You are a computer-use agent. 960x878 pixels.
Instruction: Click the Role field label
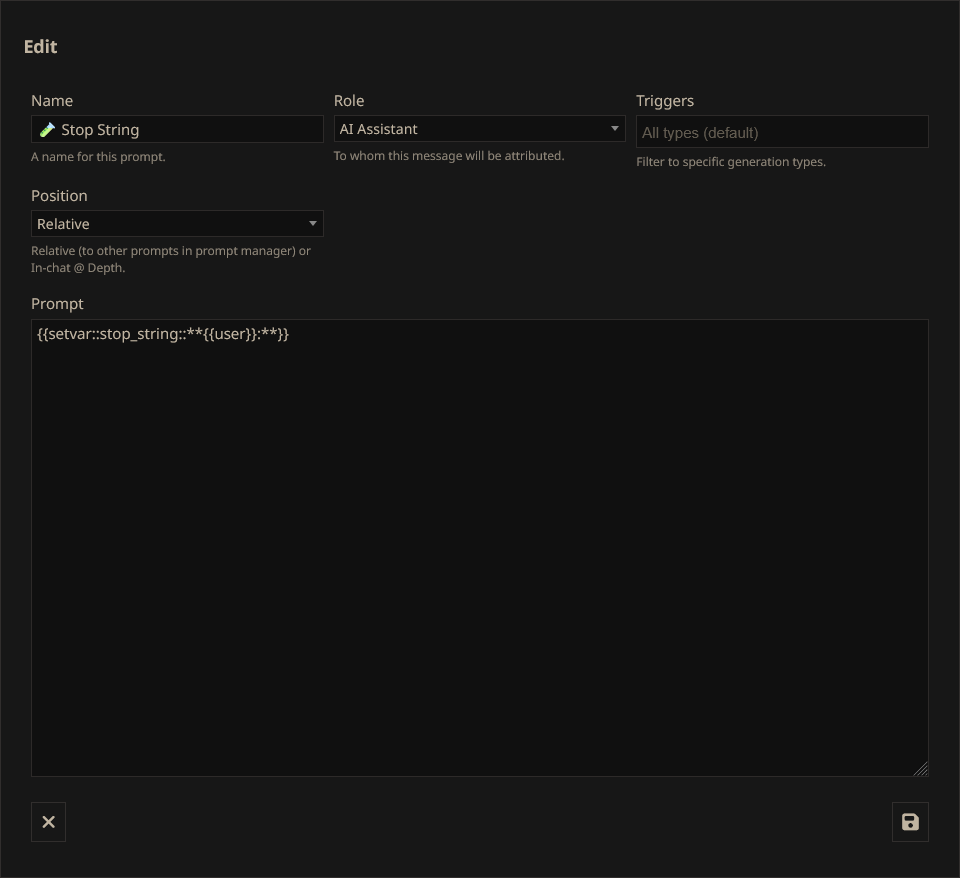[x=349, y=101]
